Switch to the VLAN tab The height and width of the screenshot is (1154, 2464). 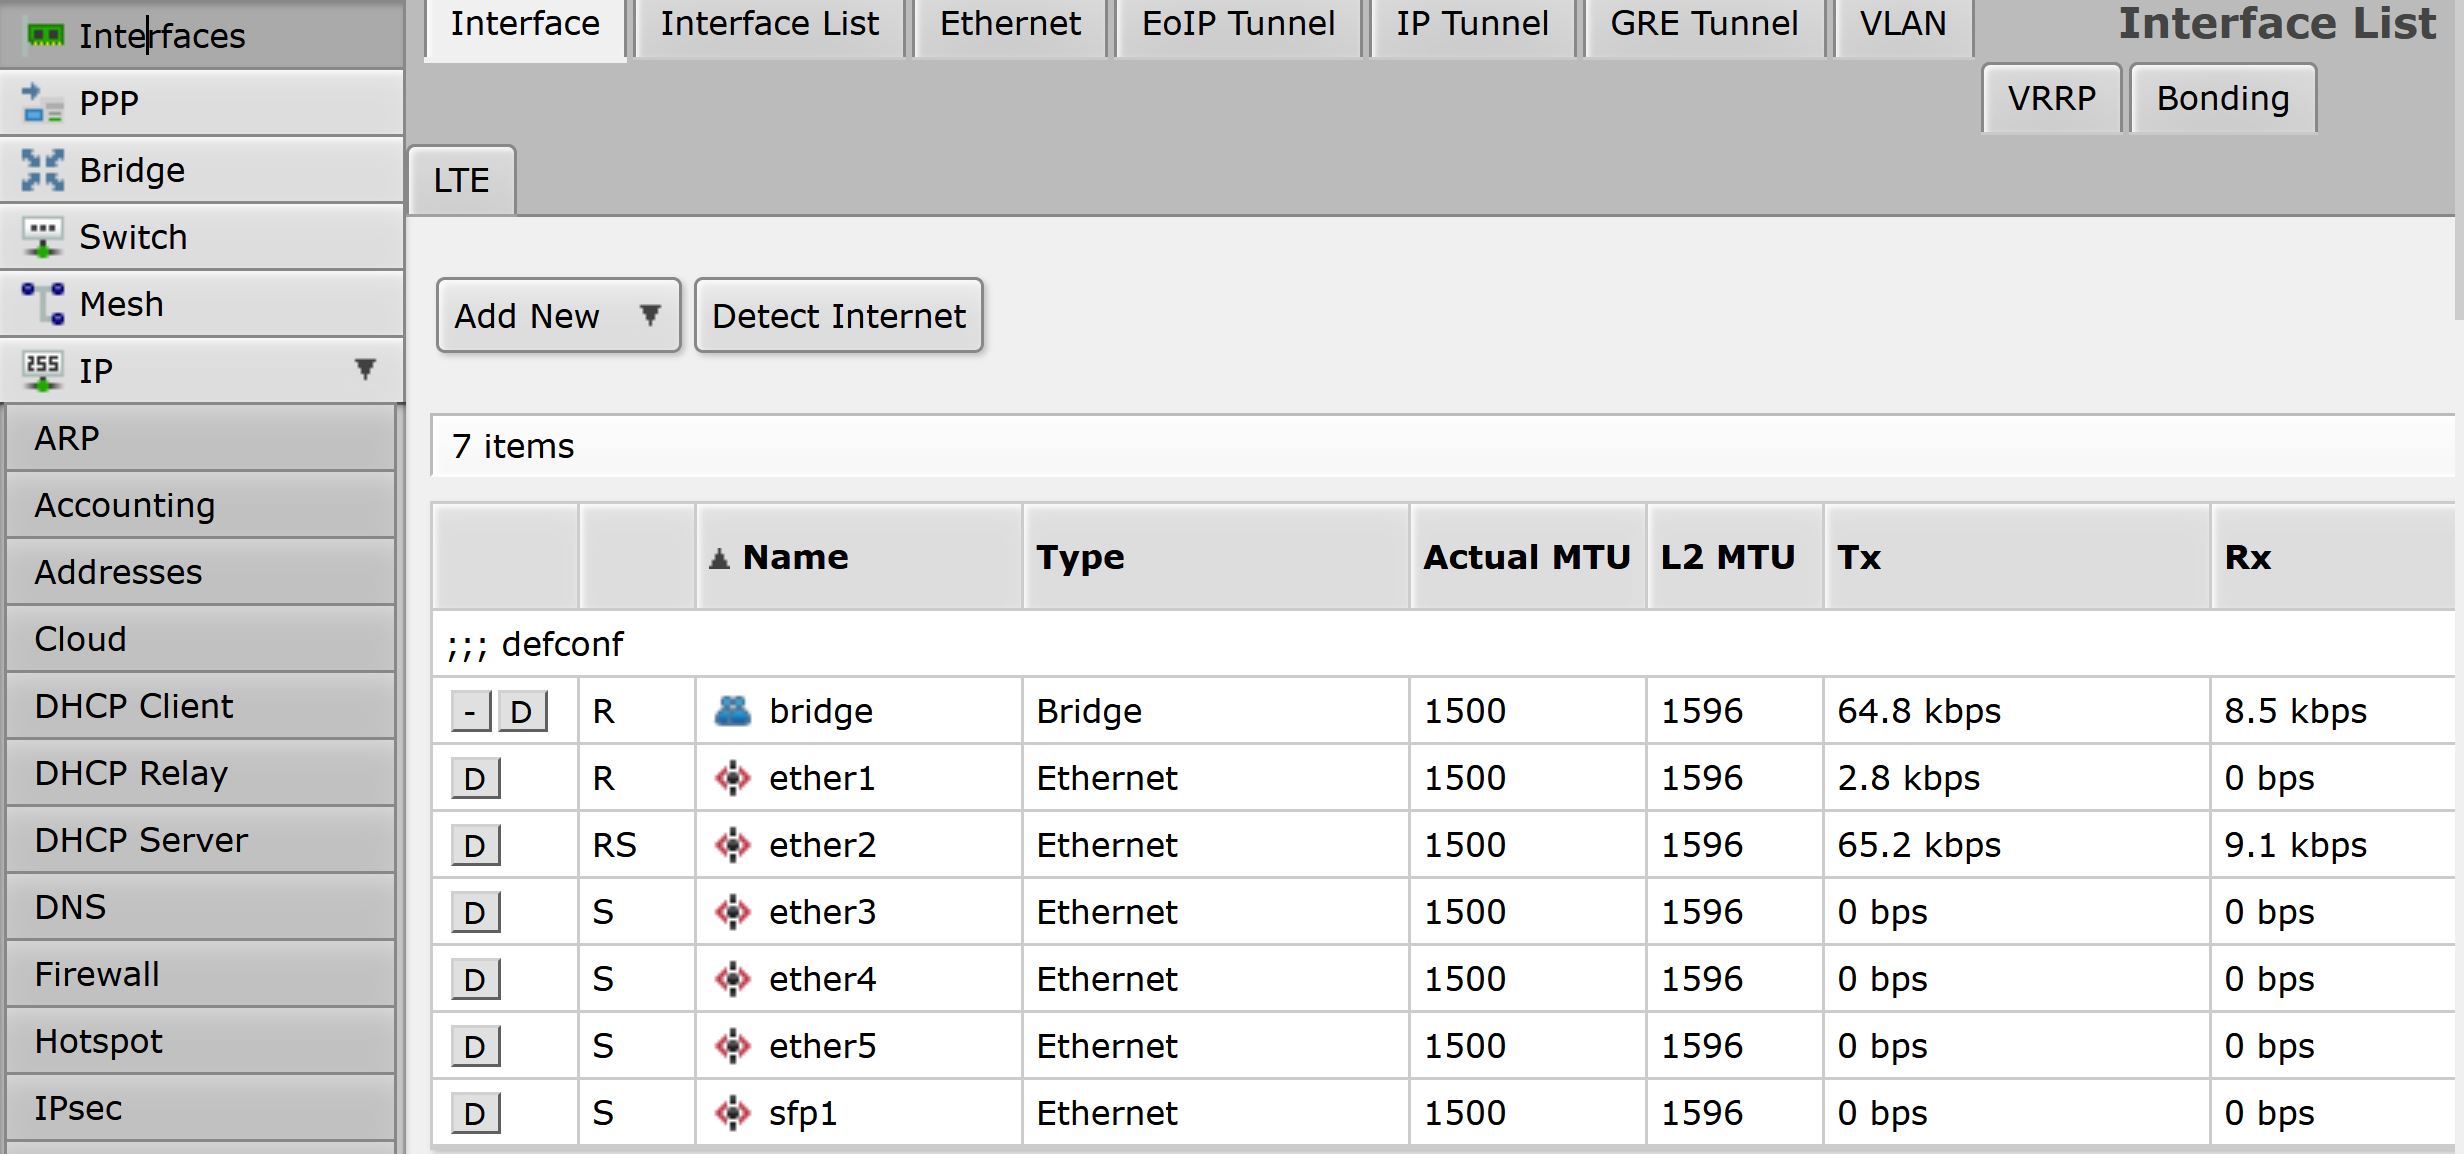click(x=1901, y=22)
